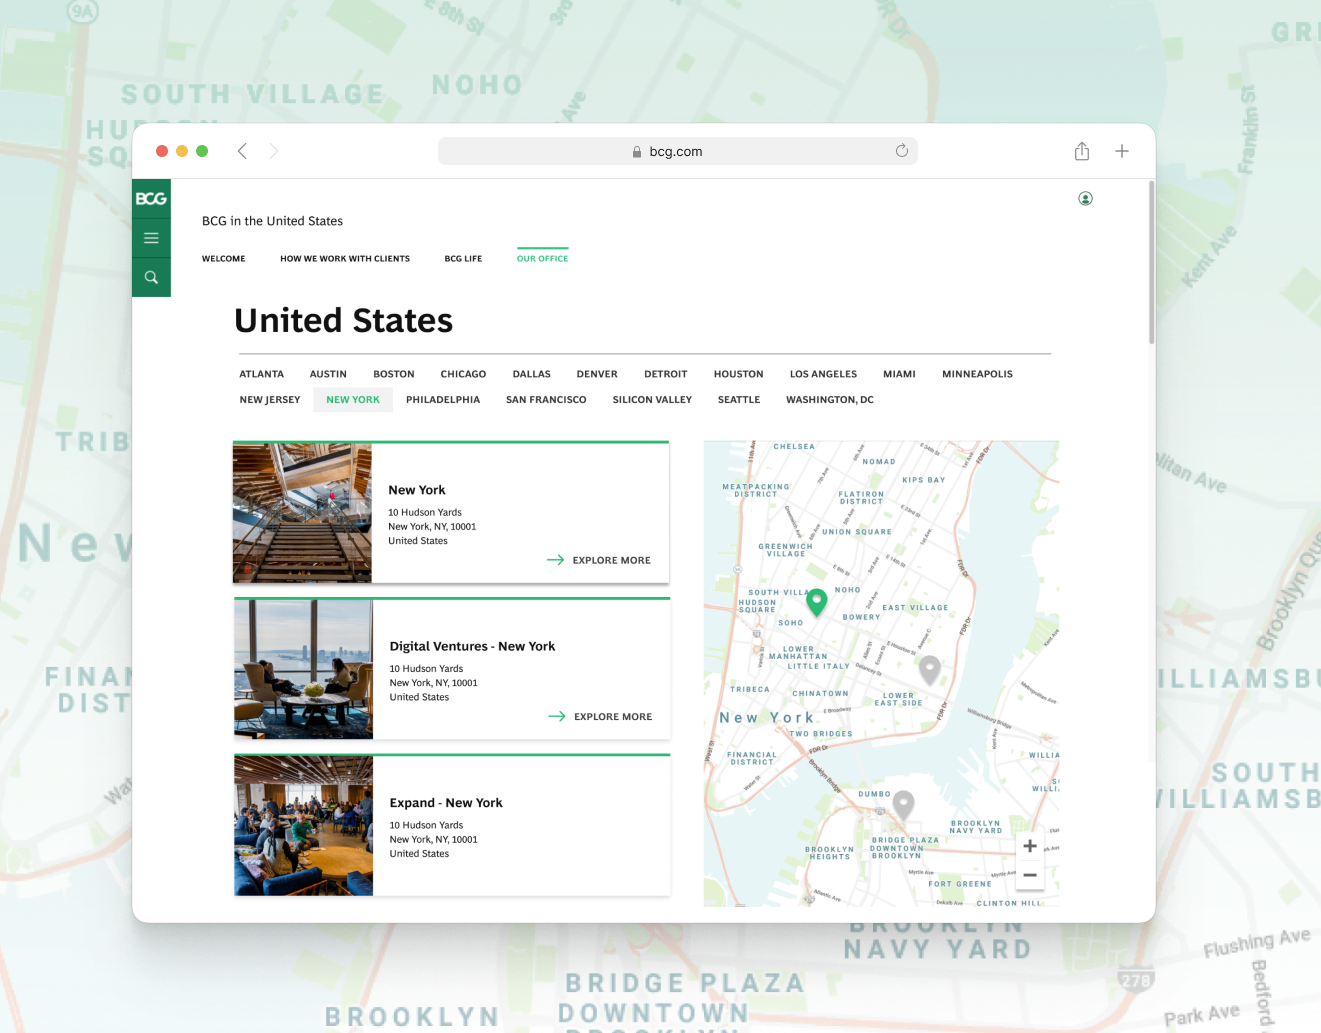The height and width of the screenshot is (1033, 1321).
Task: Open a new tab with plus icon
Action: coord(1122,151)
